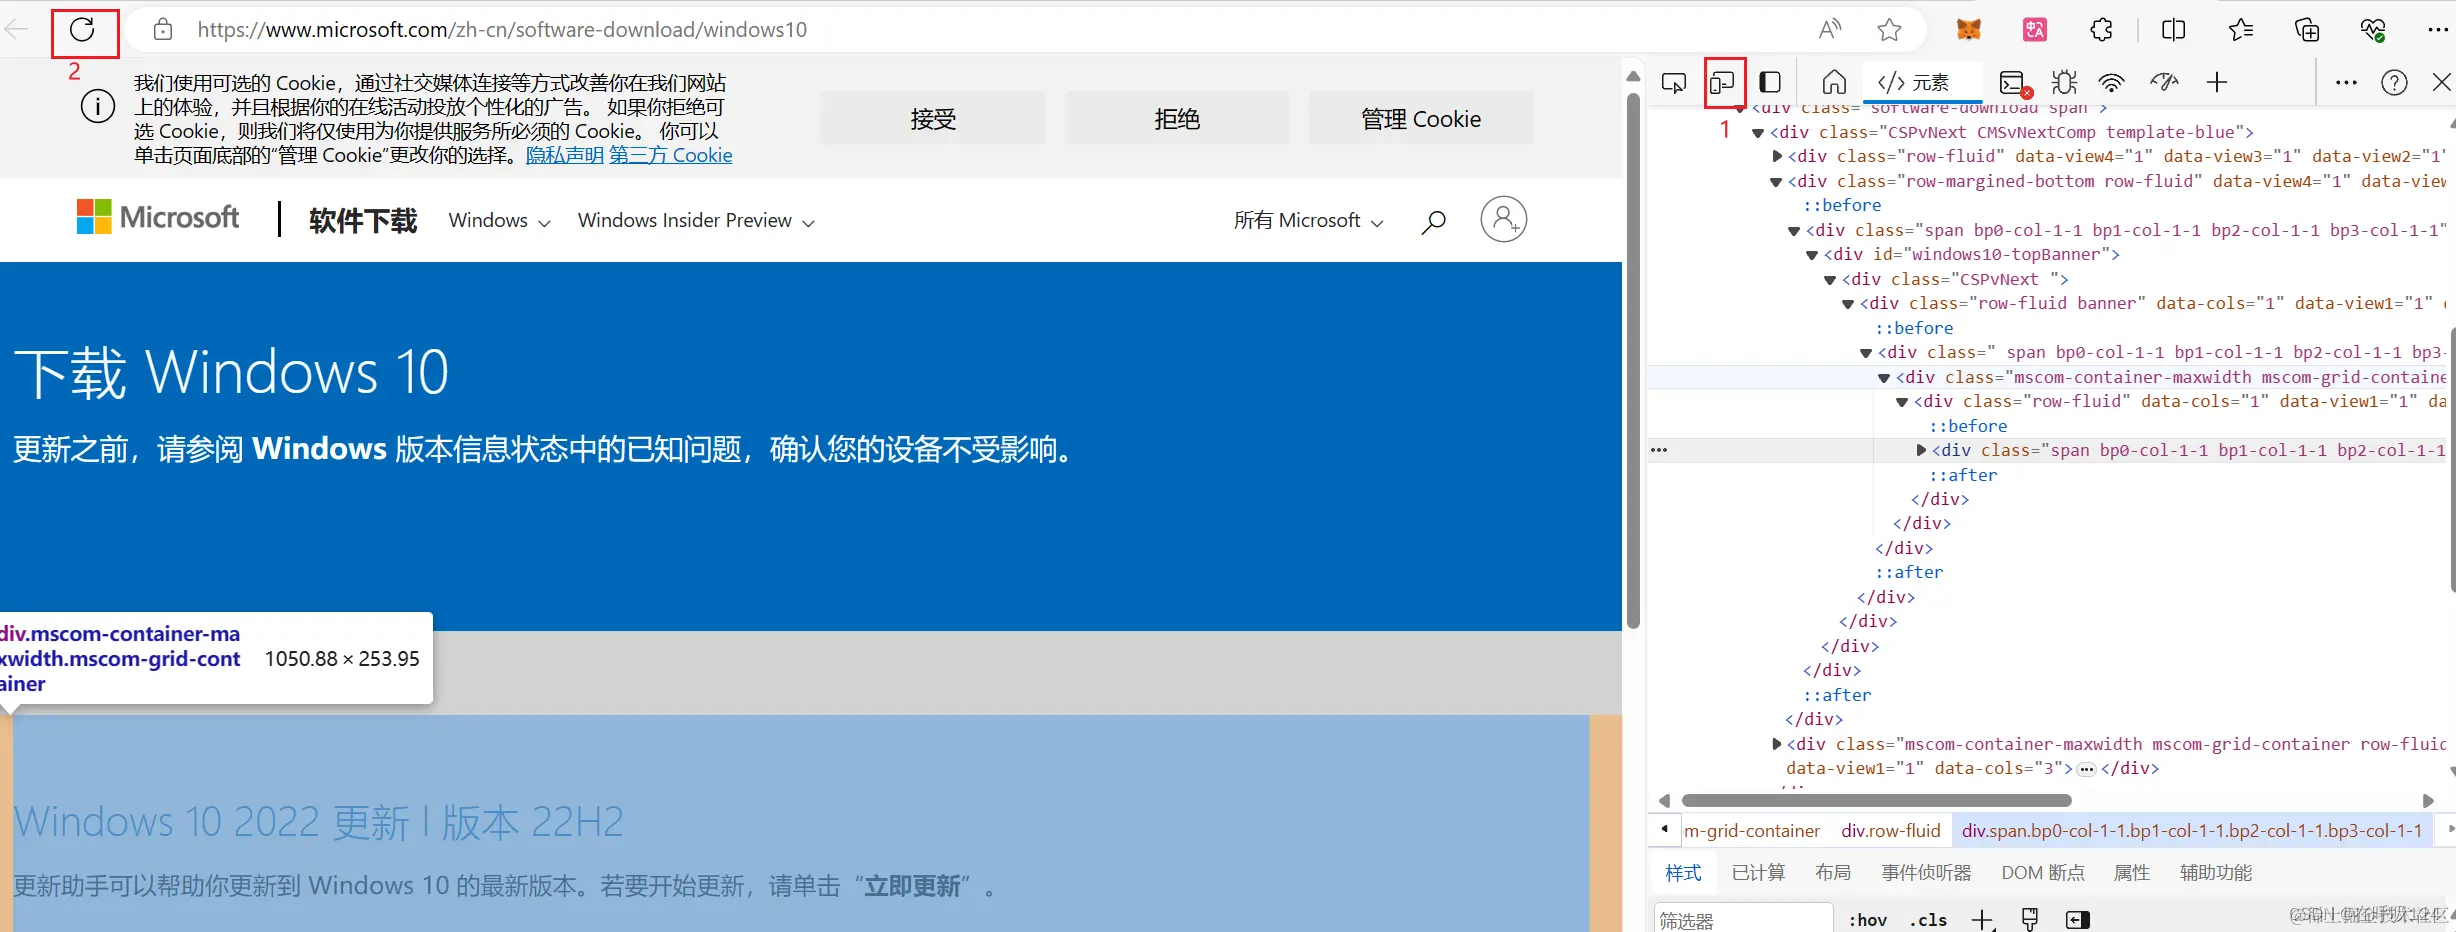
Task: Open site search magnifier icon
Action: [1433, 220]
